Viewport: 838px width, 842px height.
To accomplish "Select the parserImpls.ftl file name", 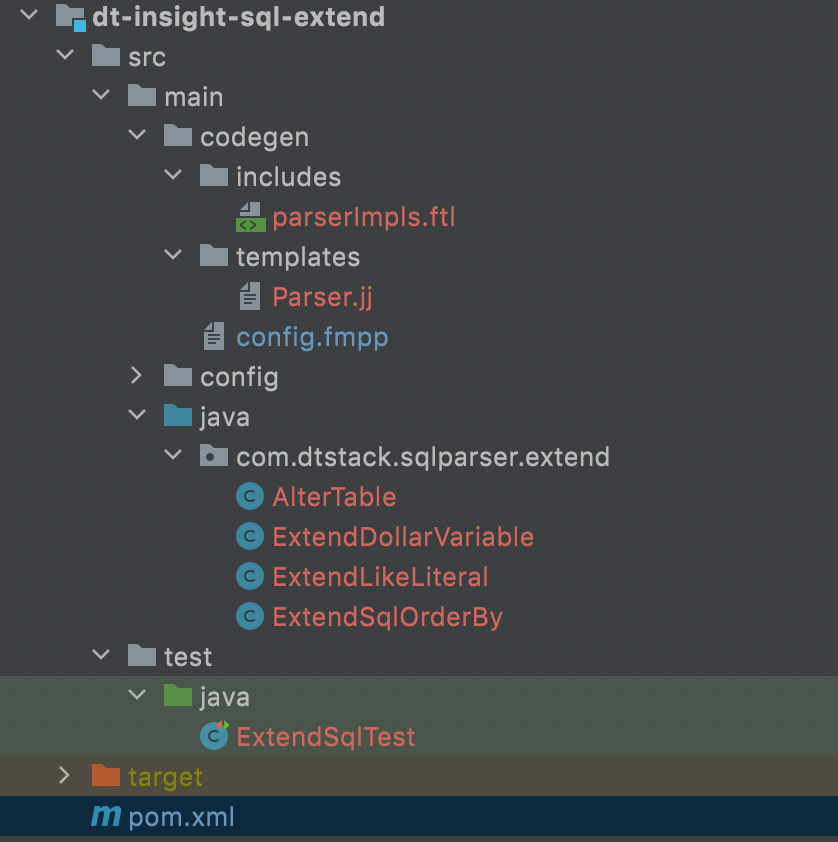I will [x=364, y=217].
